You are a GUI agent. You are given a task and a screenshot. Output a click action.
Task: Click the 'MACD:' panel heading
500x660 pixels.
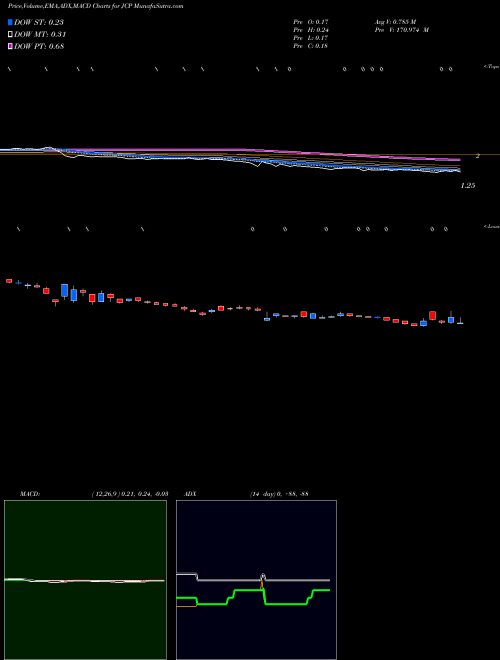click(30, 494)
